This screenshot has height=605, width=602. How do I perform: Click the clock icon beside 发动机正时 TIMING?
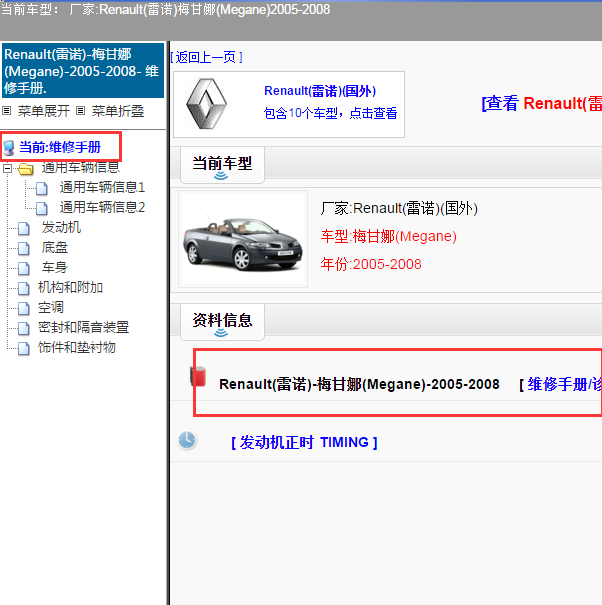click(187, 440)
